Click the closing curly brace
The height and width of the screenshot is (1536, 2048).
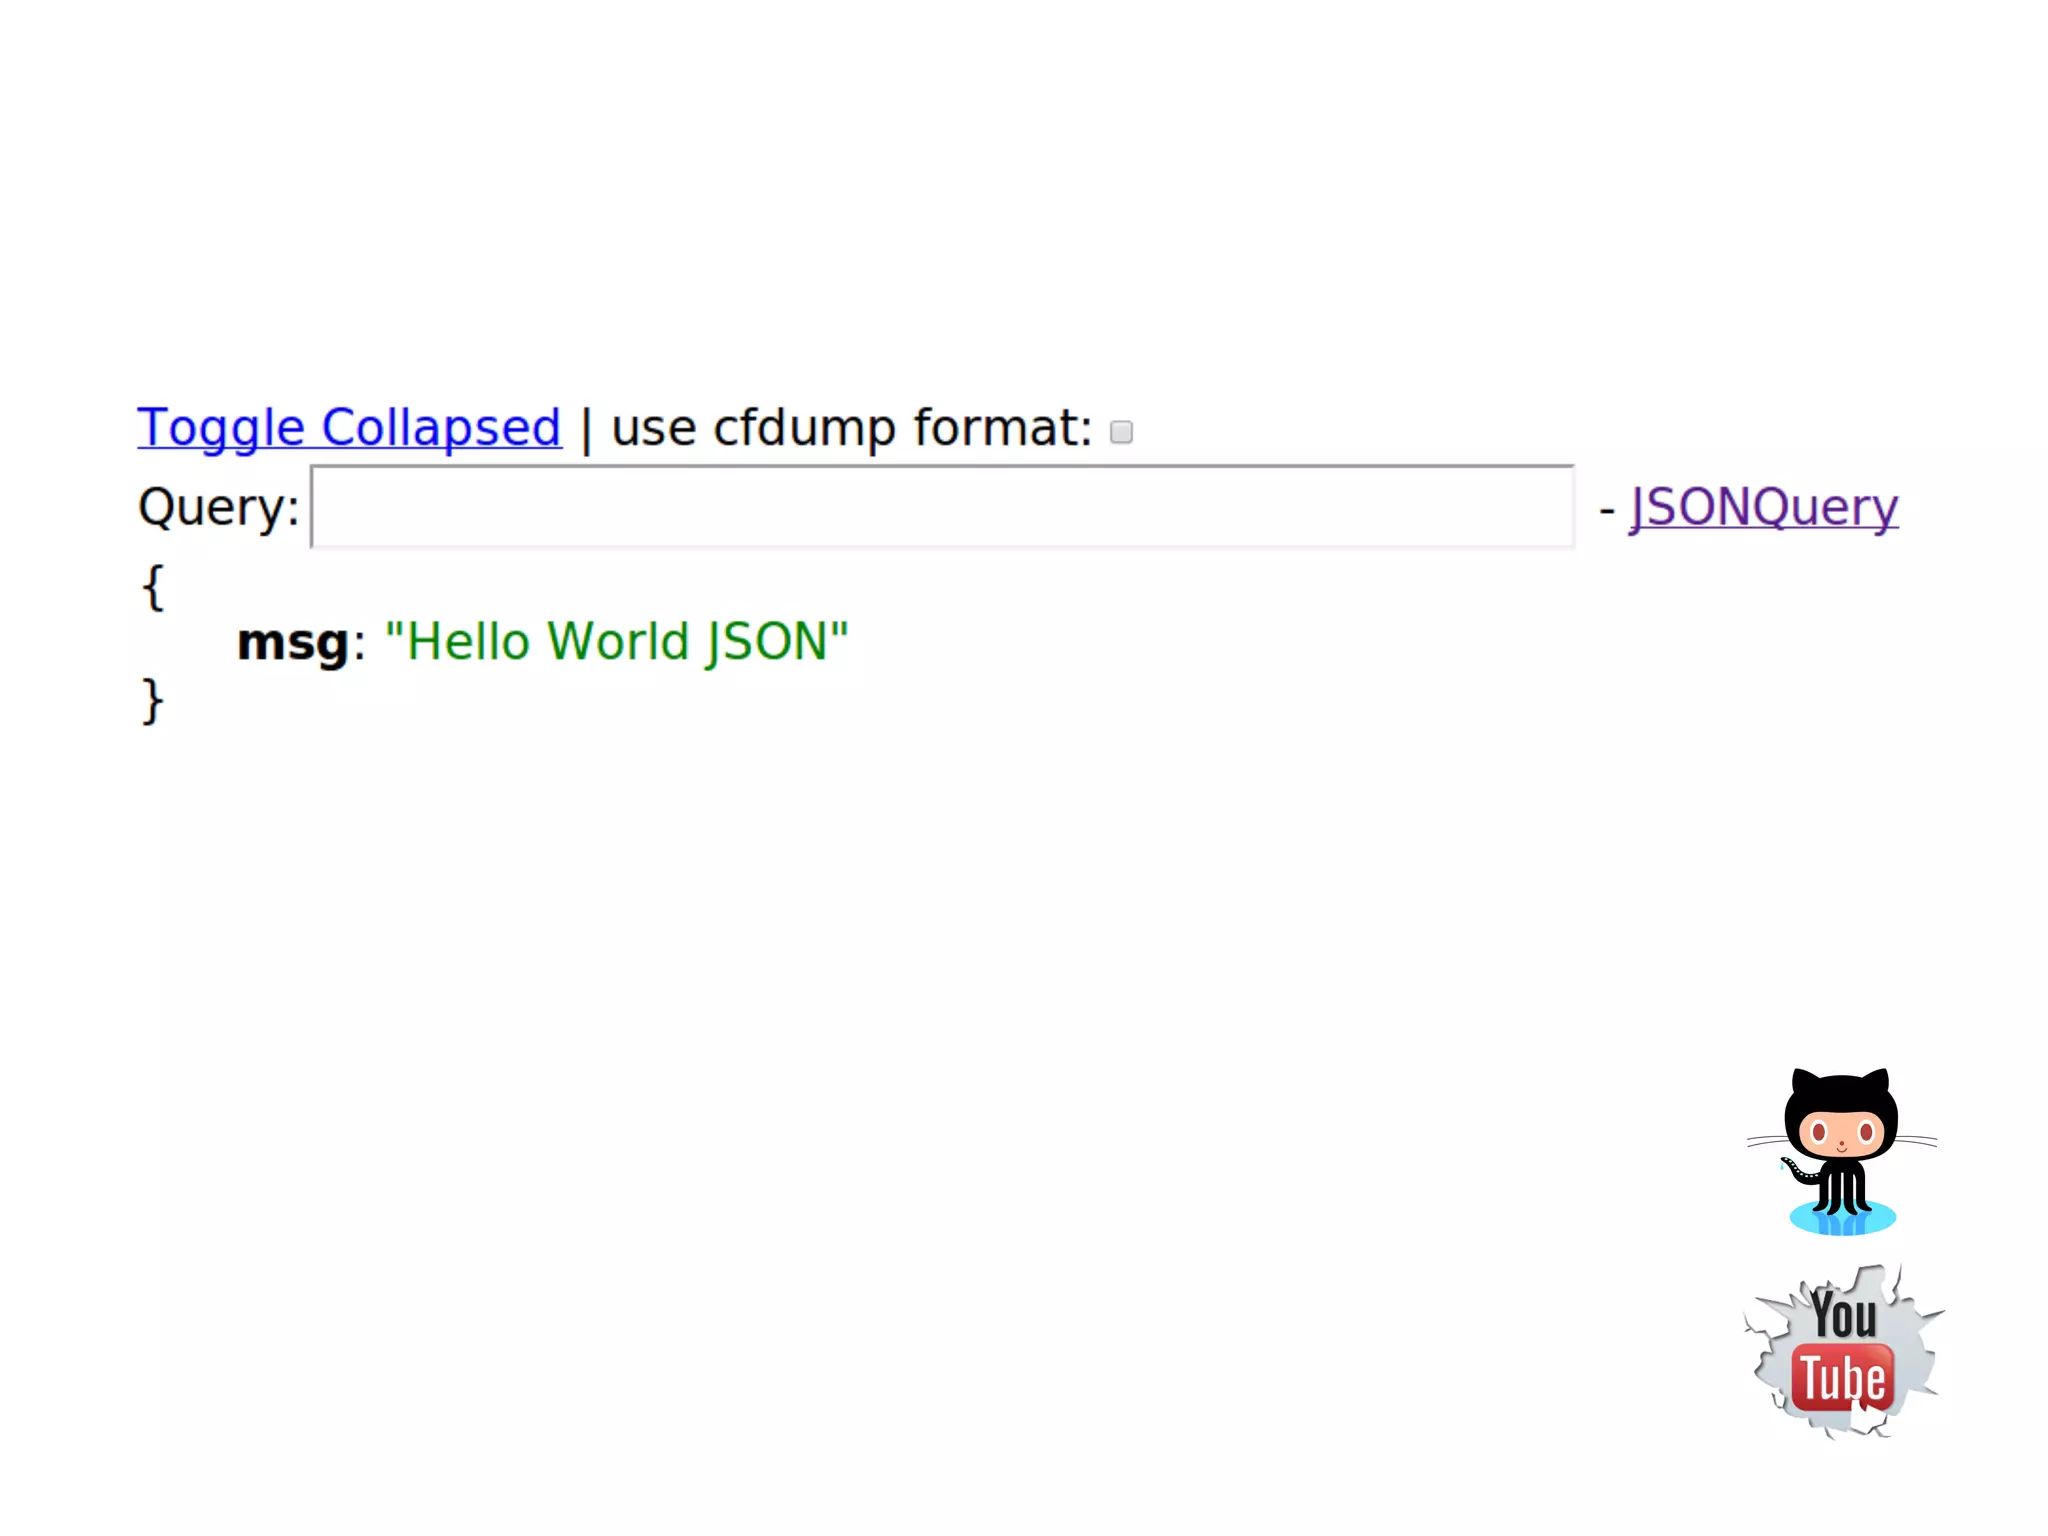click(152, 699)
